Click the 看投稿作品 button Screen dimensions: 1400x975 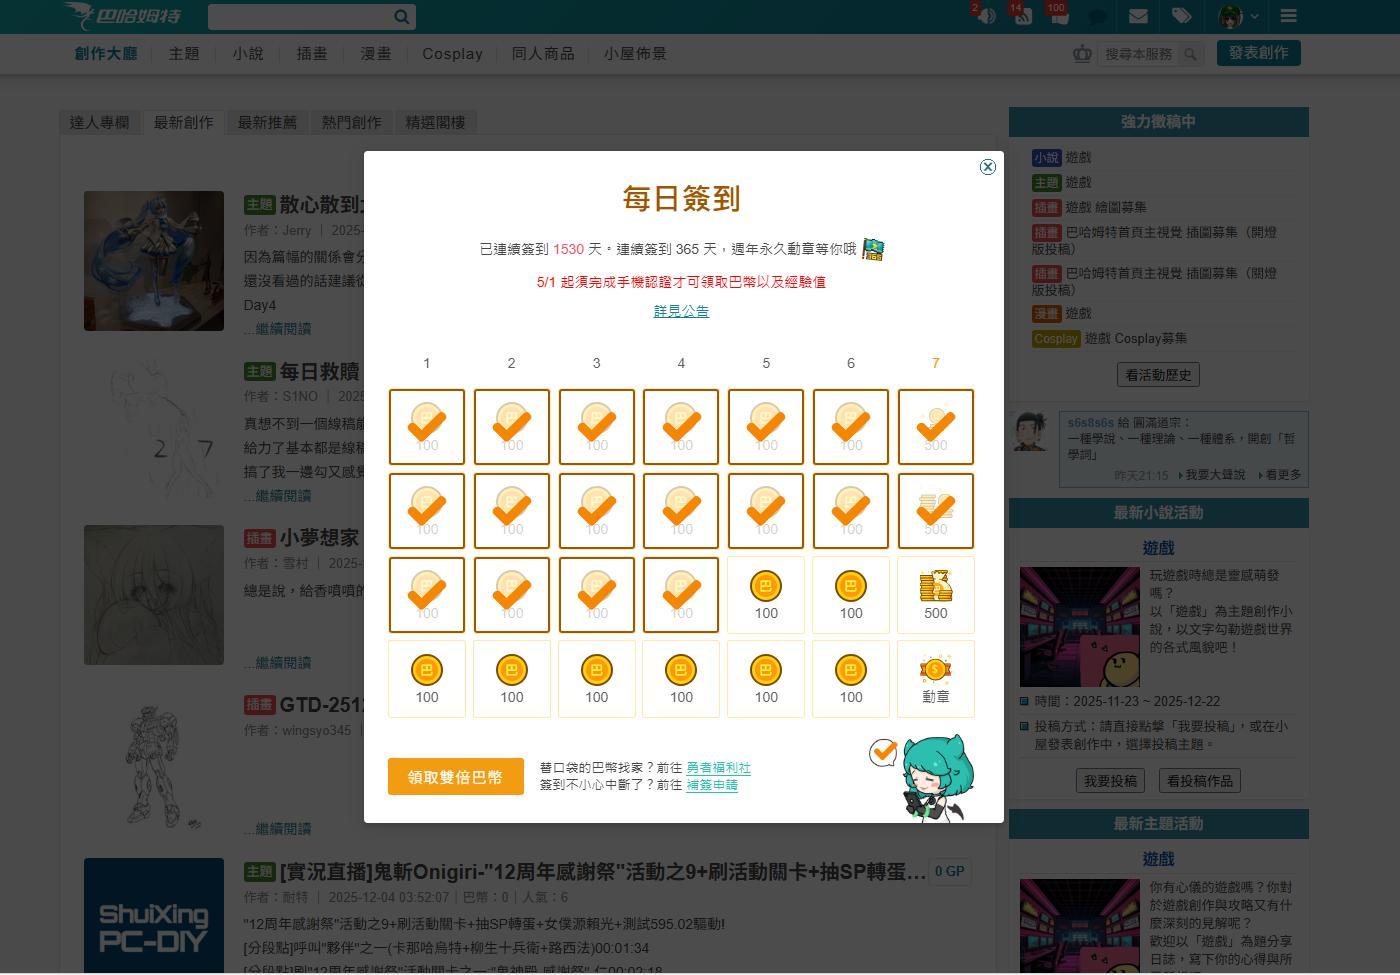coord(1200,781)
